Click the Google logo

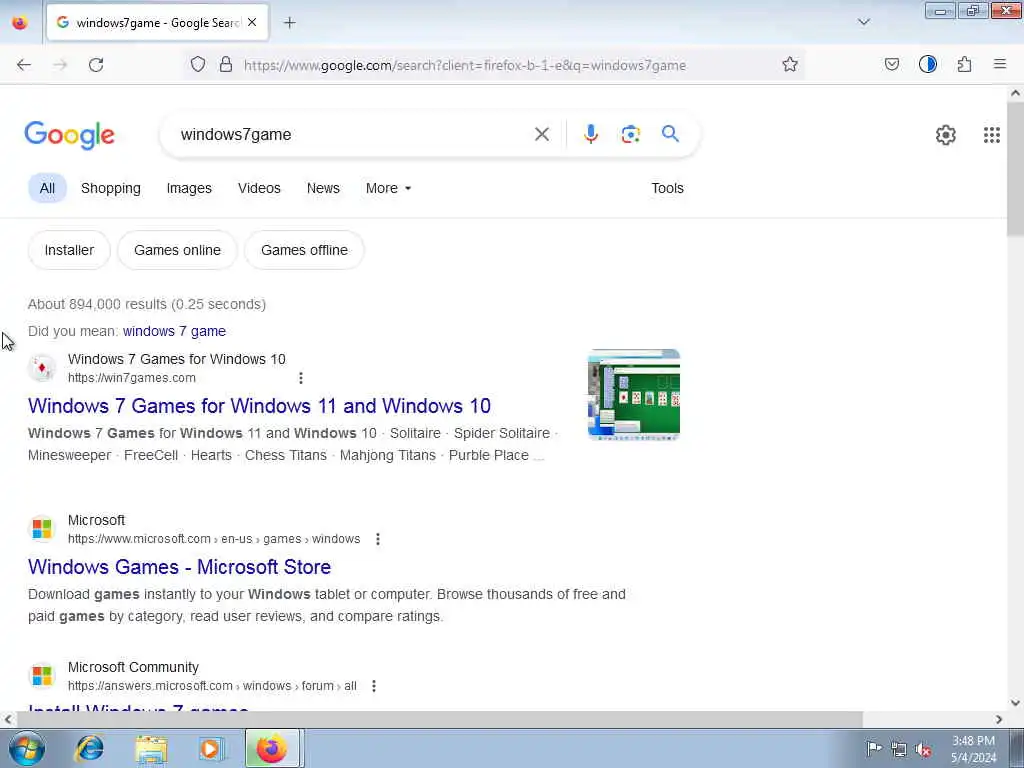coord(70,135)
